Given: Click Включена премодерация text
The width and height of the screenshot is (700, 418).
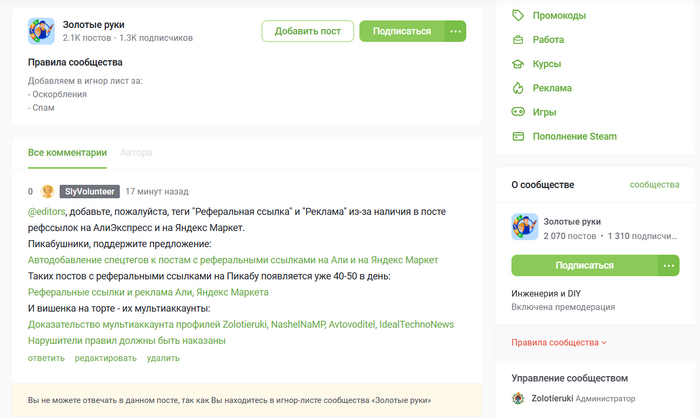Looking at the screenshot, I should [x=563, y=307].
